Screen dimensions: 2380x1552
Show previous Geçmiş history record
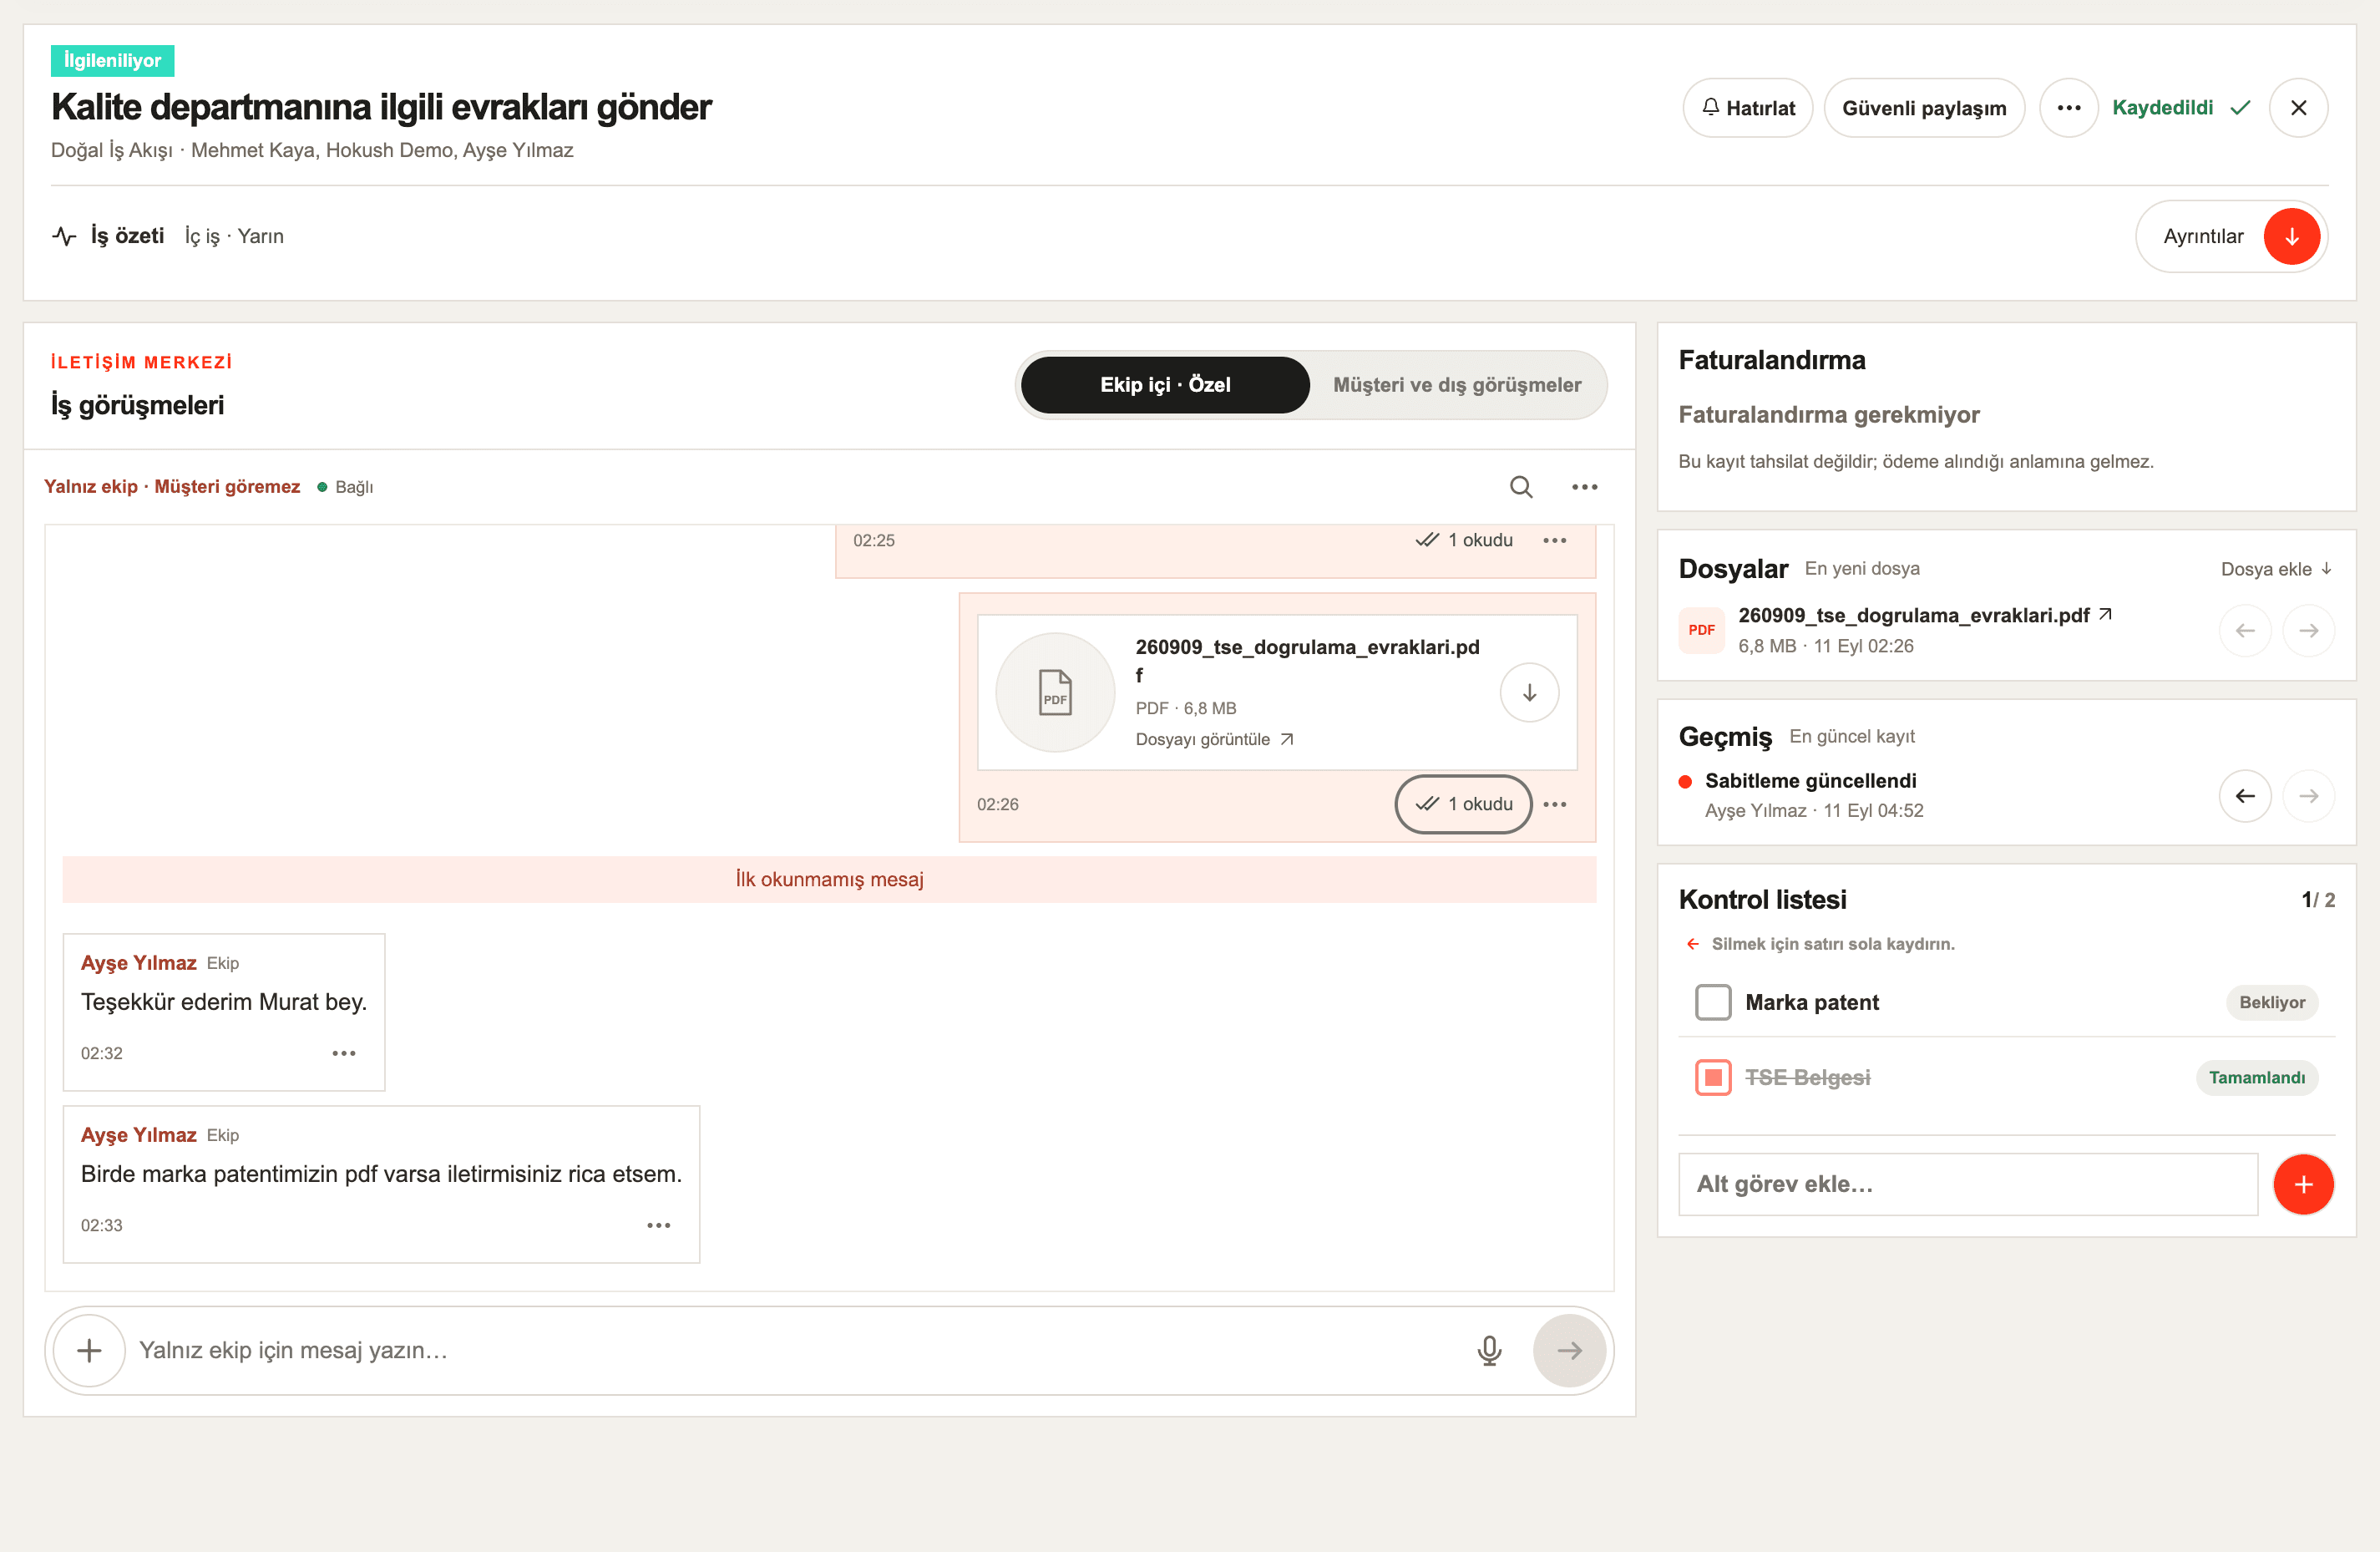click(2244, 796)
